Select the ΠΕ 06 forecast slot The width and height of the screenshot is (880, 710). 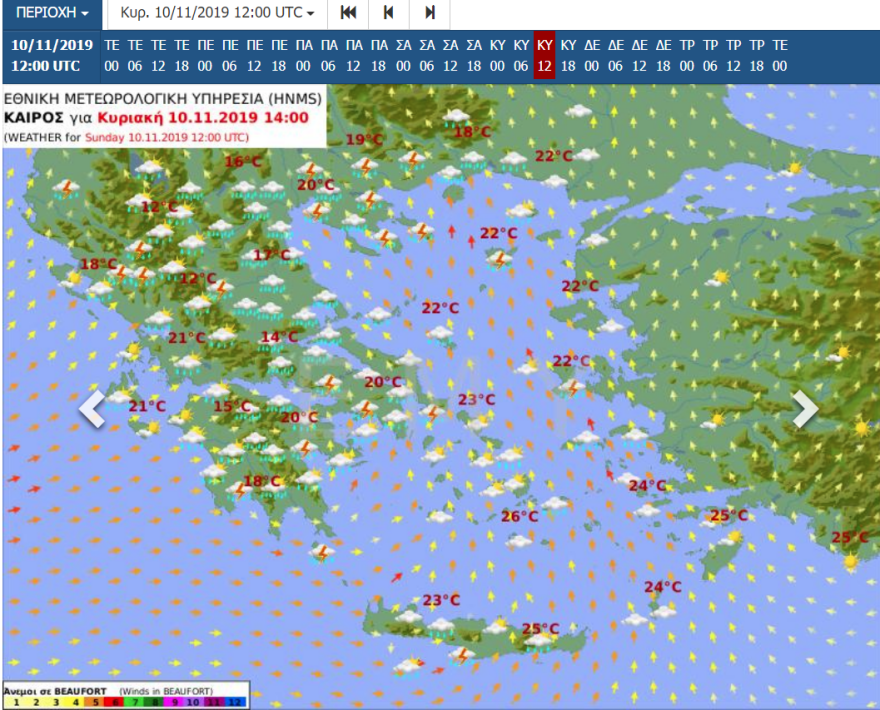(229, 56)
